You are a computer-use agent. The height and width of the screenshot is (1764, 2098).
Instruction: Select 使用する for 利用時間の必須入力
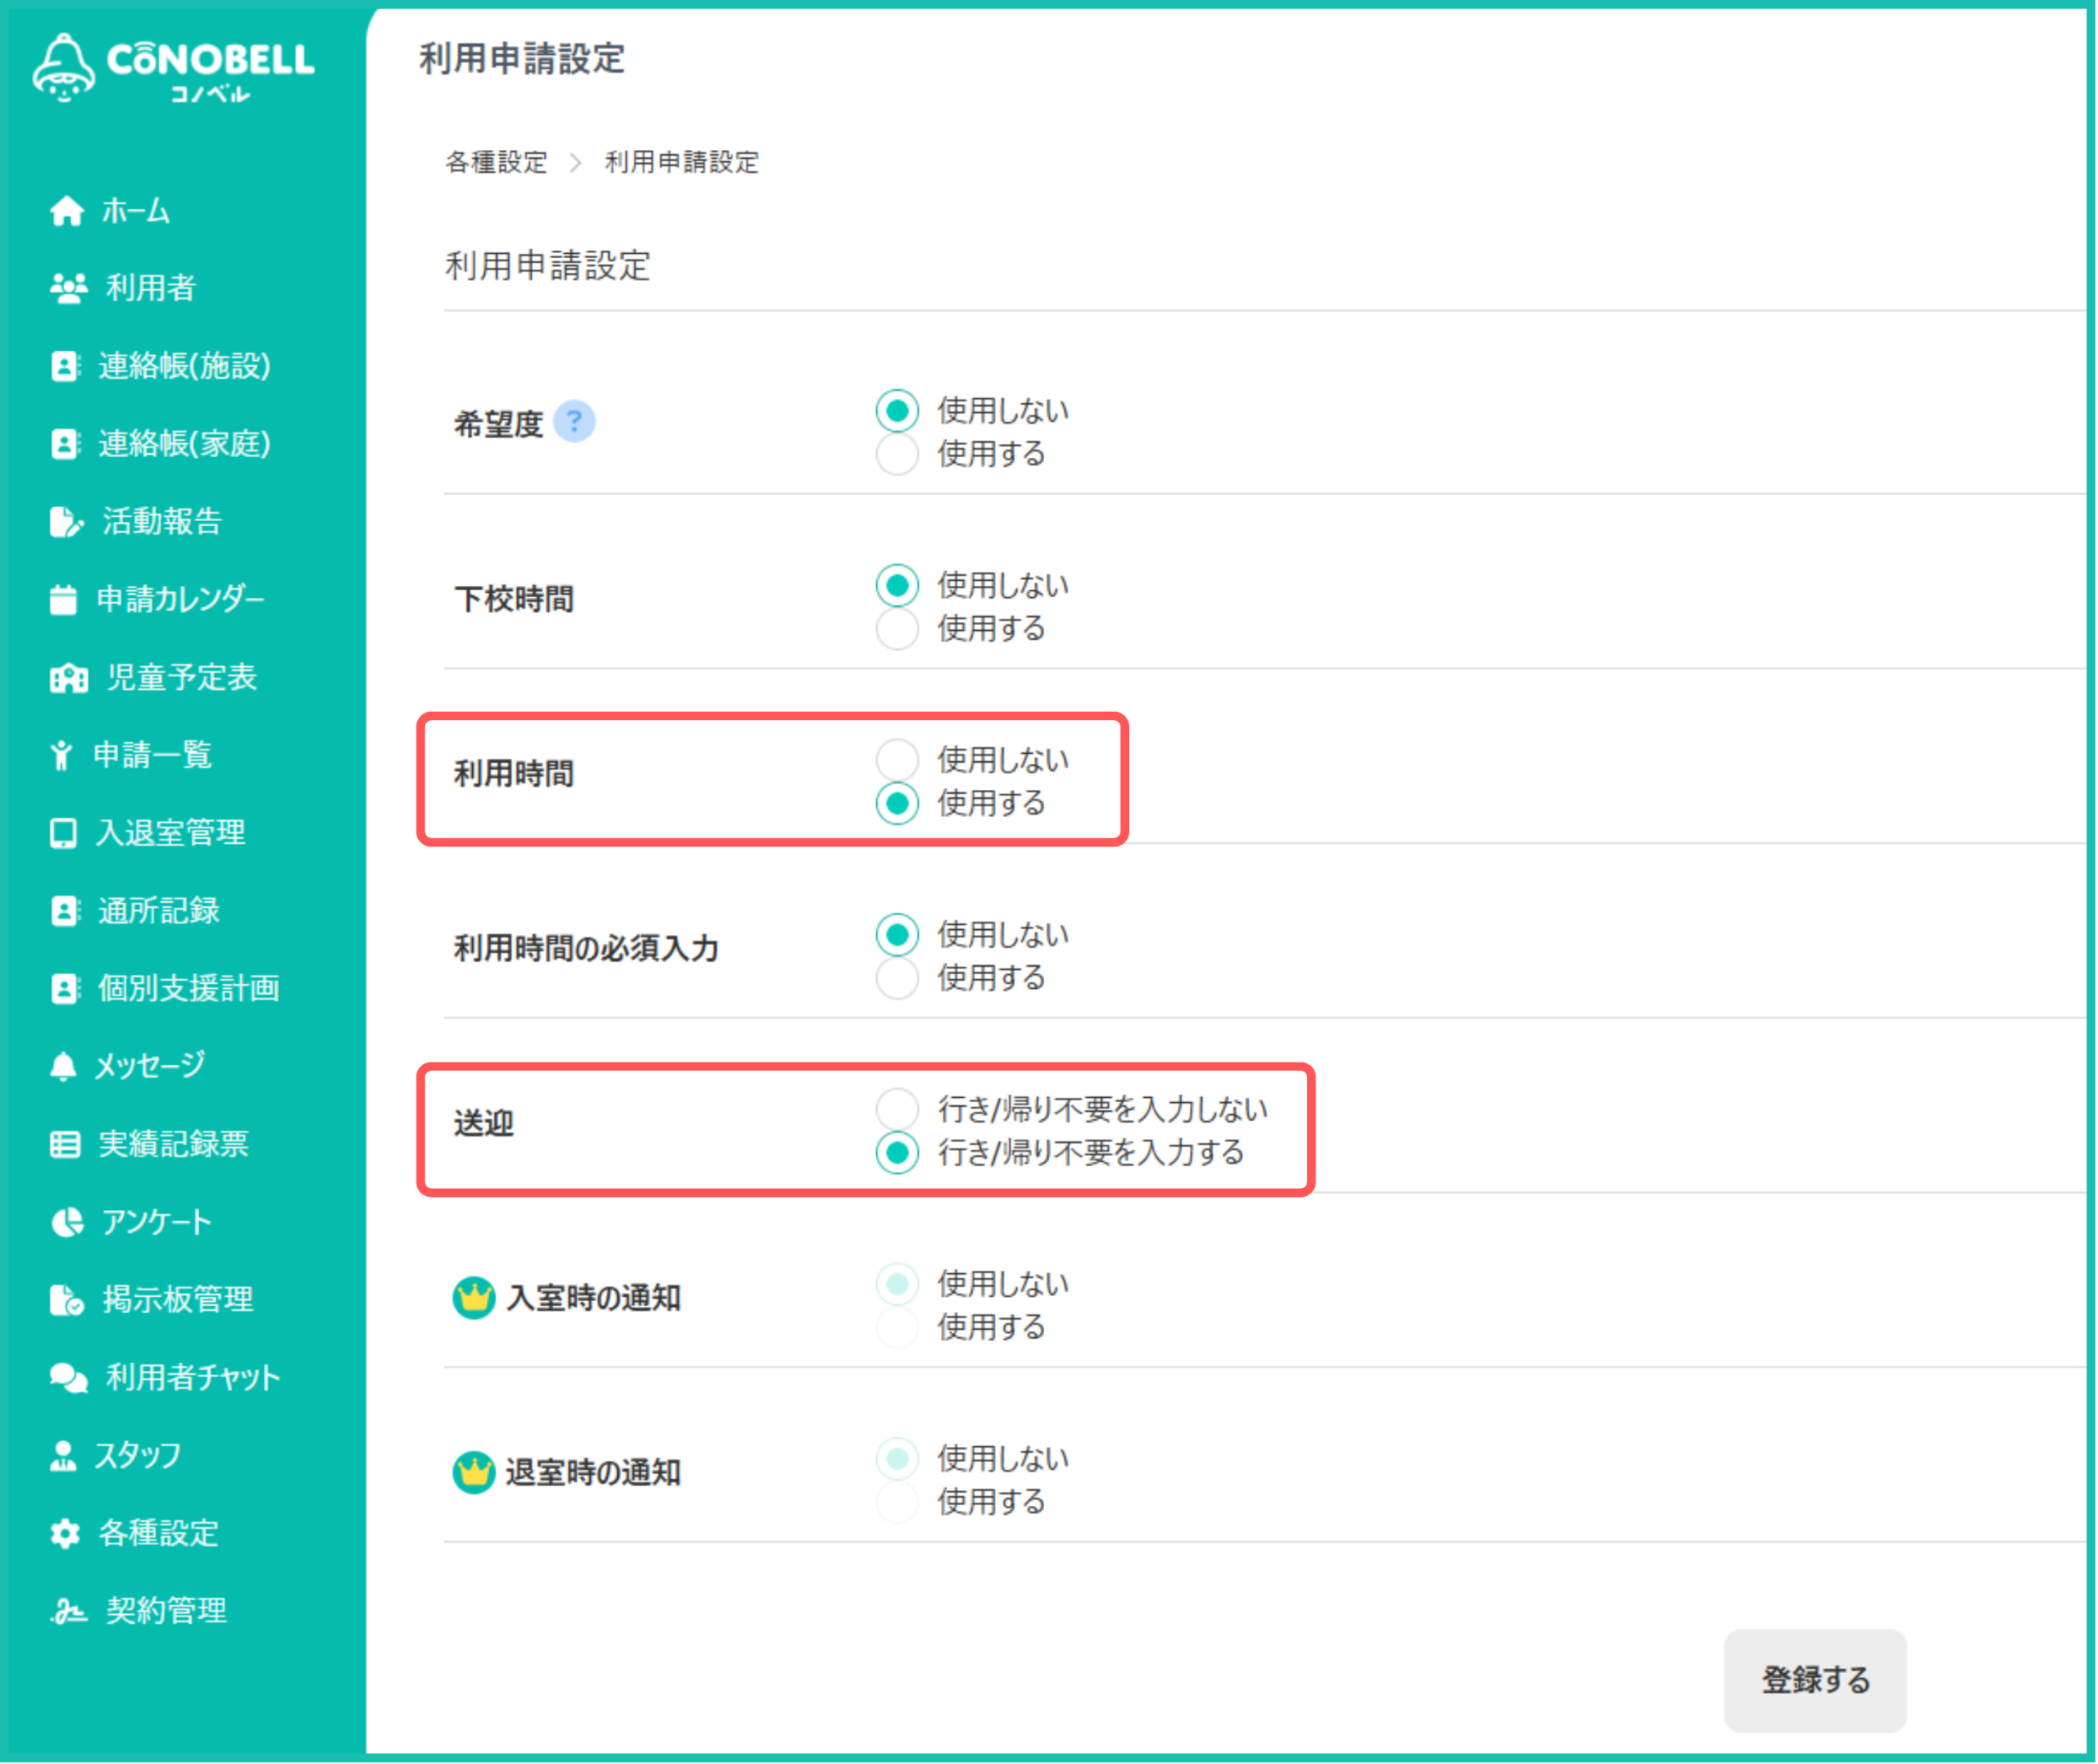click(x=897, y=978)
